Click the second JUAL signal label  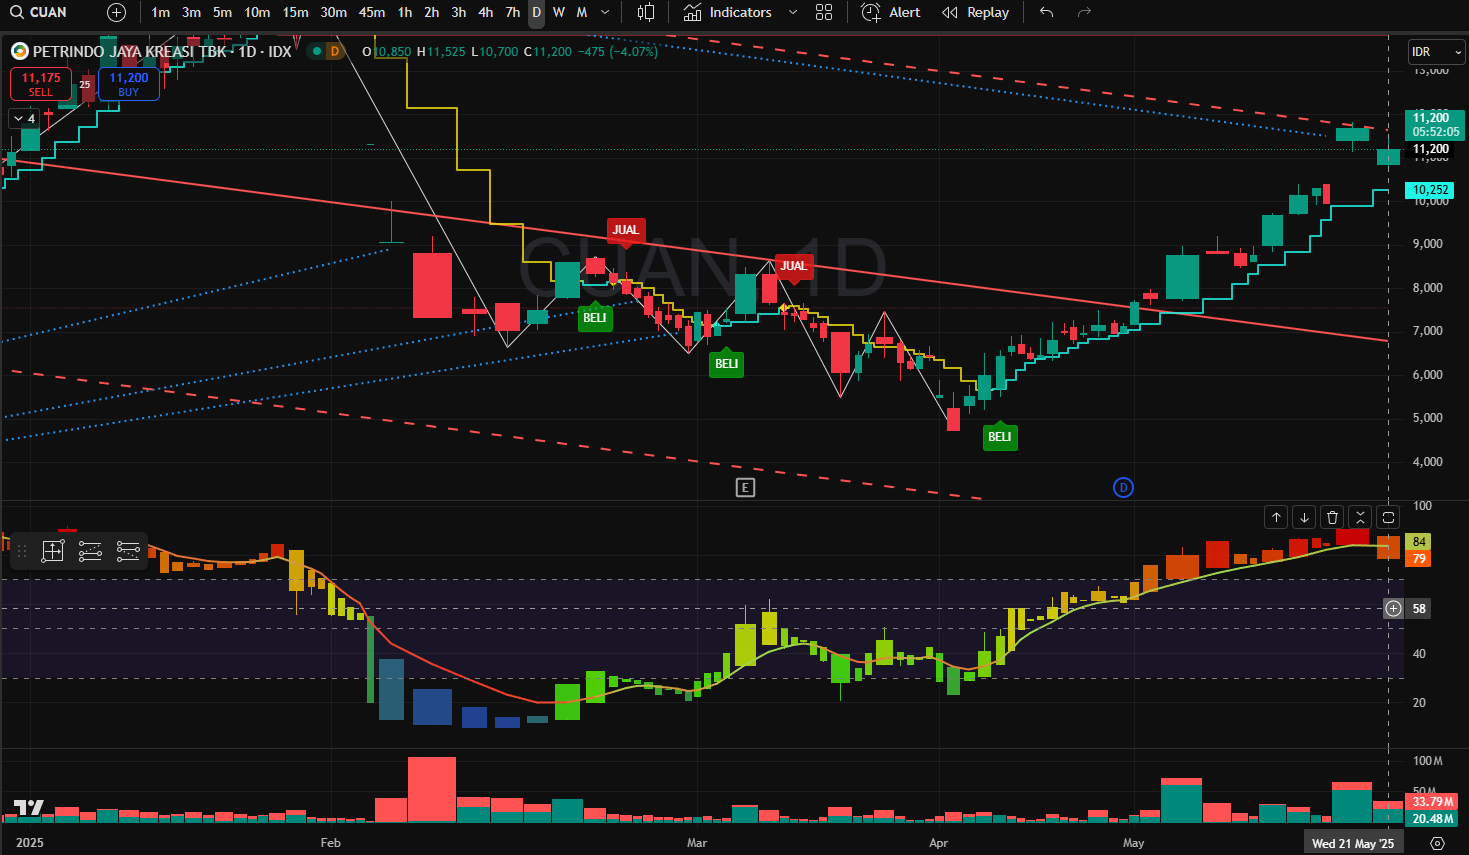click(794, 266)
